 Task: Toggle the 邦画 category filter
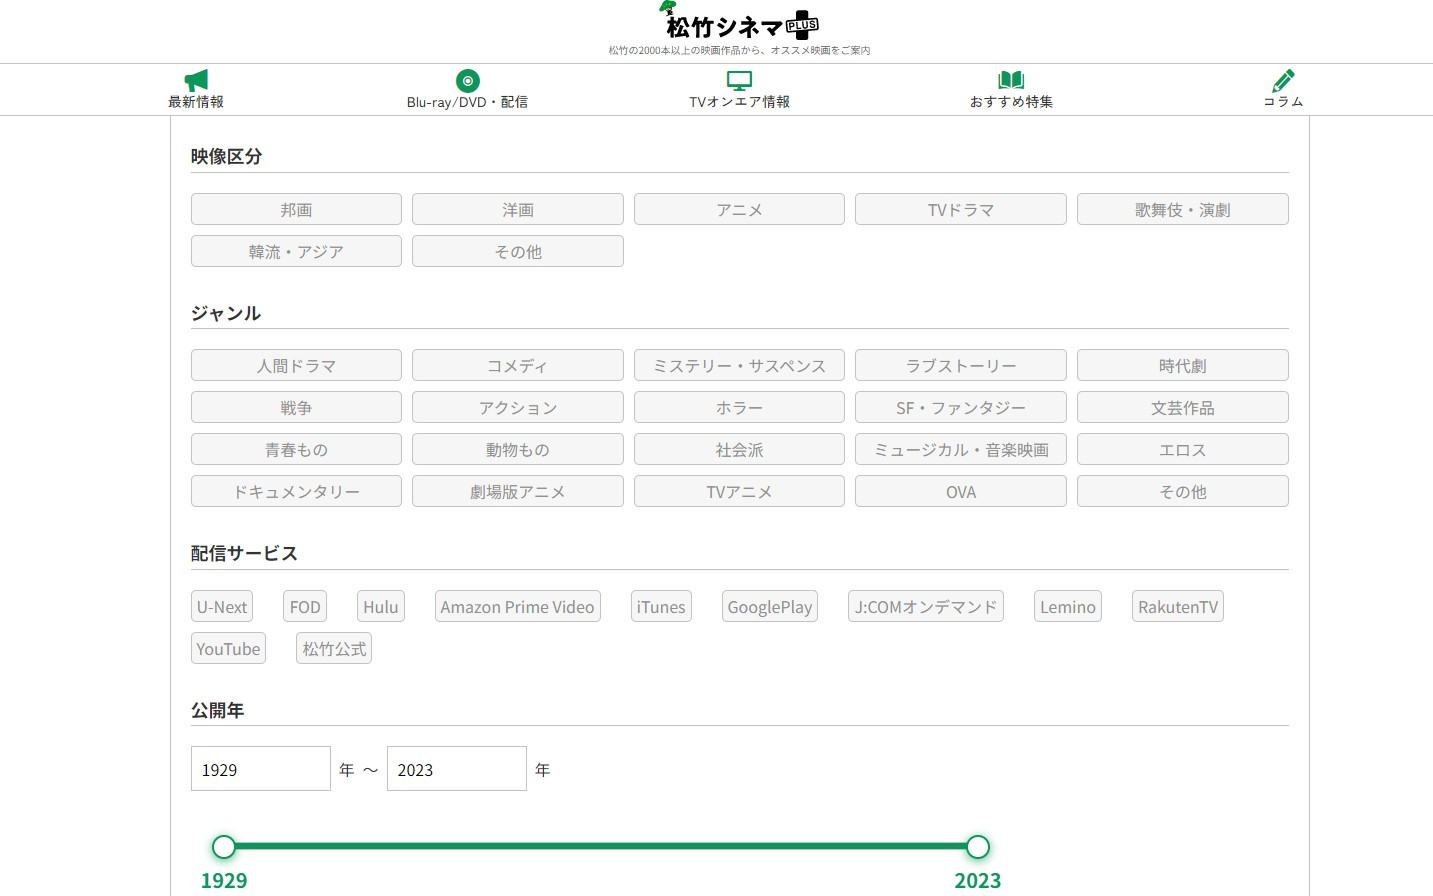pyautogui.click(x=296, y=209)
